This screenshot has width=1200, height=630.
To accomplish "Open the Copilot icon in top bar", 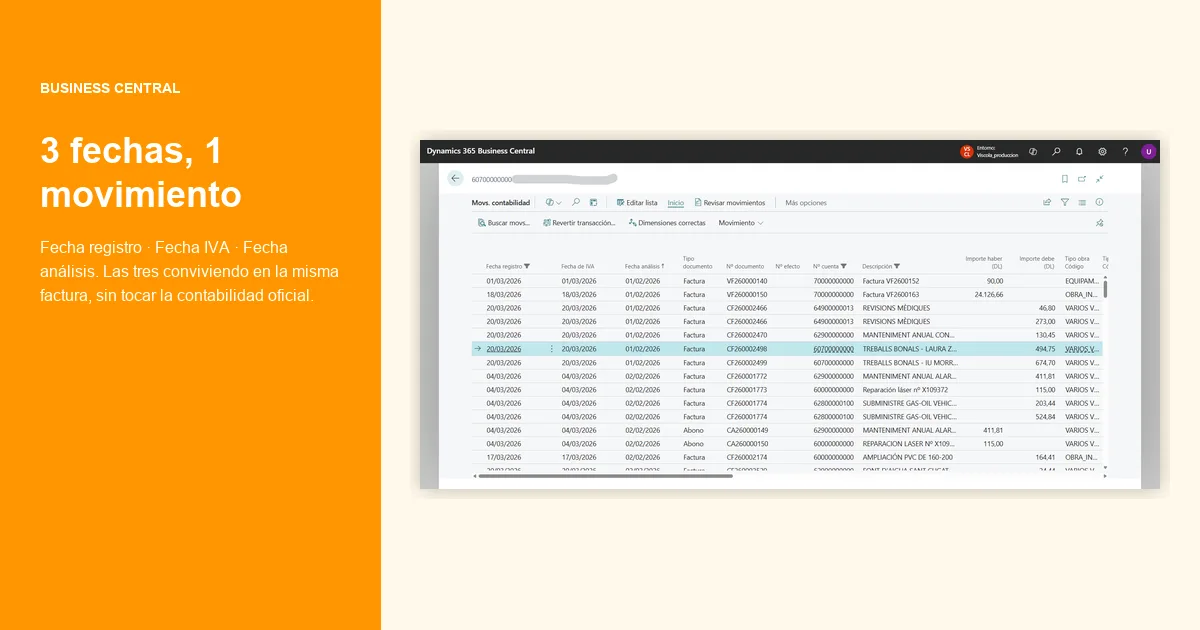I will pyautogui.click(x=1033, y=152).
